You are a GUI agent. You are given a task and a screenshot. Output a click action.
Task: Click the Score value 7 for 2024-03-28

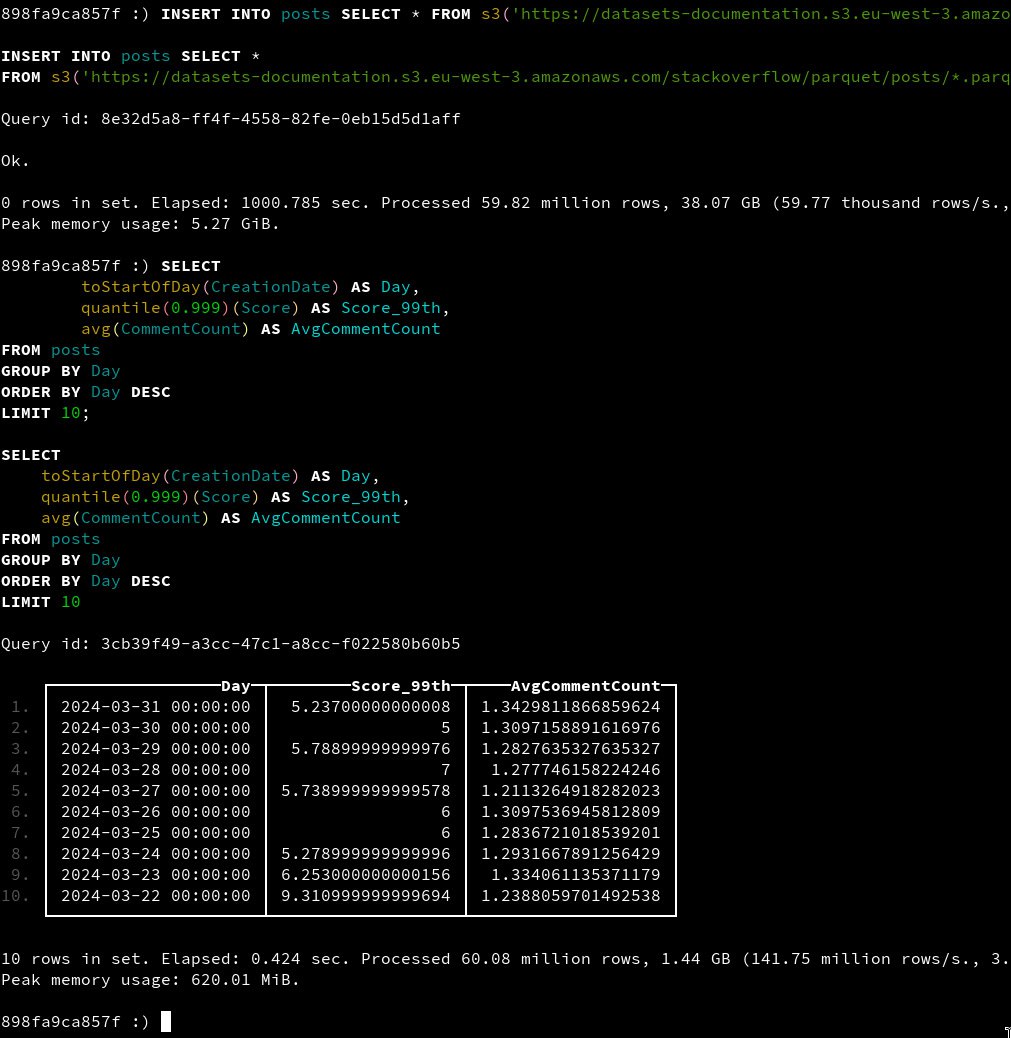(x=445, y=770)
